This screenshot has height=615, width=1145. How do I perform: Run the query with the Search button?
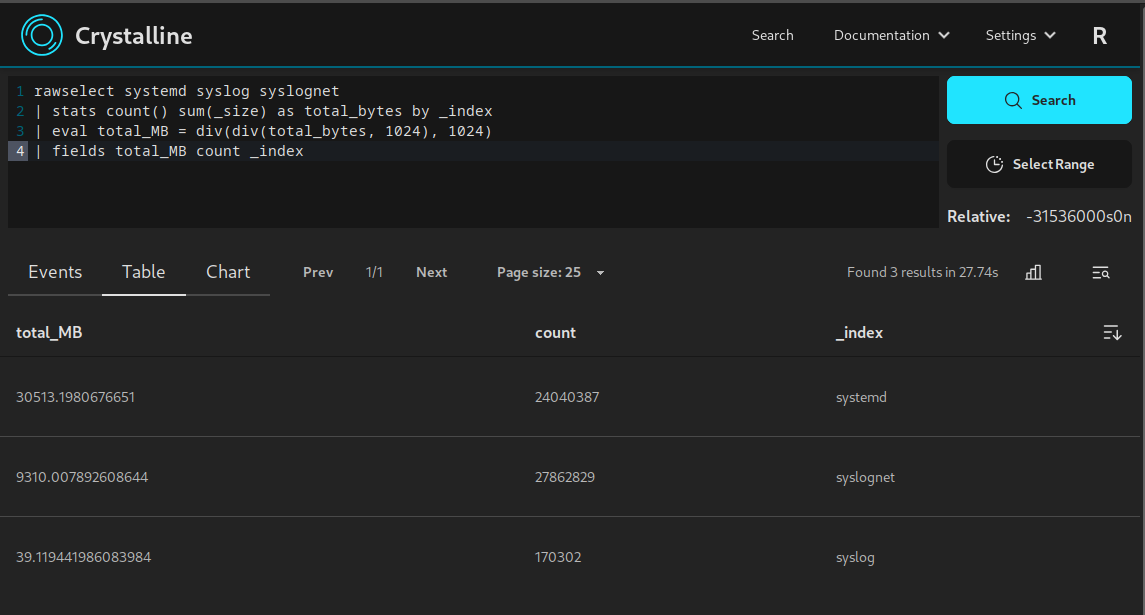1039,100
